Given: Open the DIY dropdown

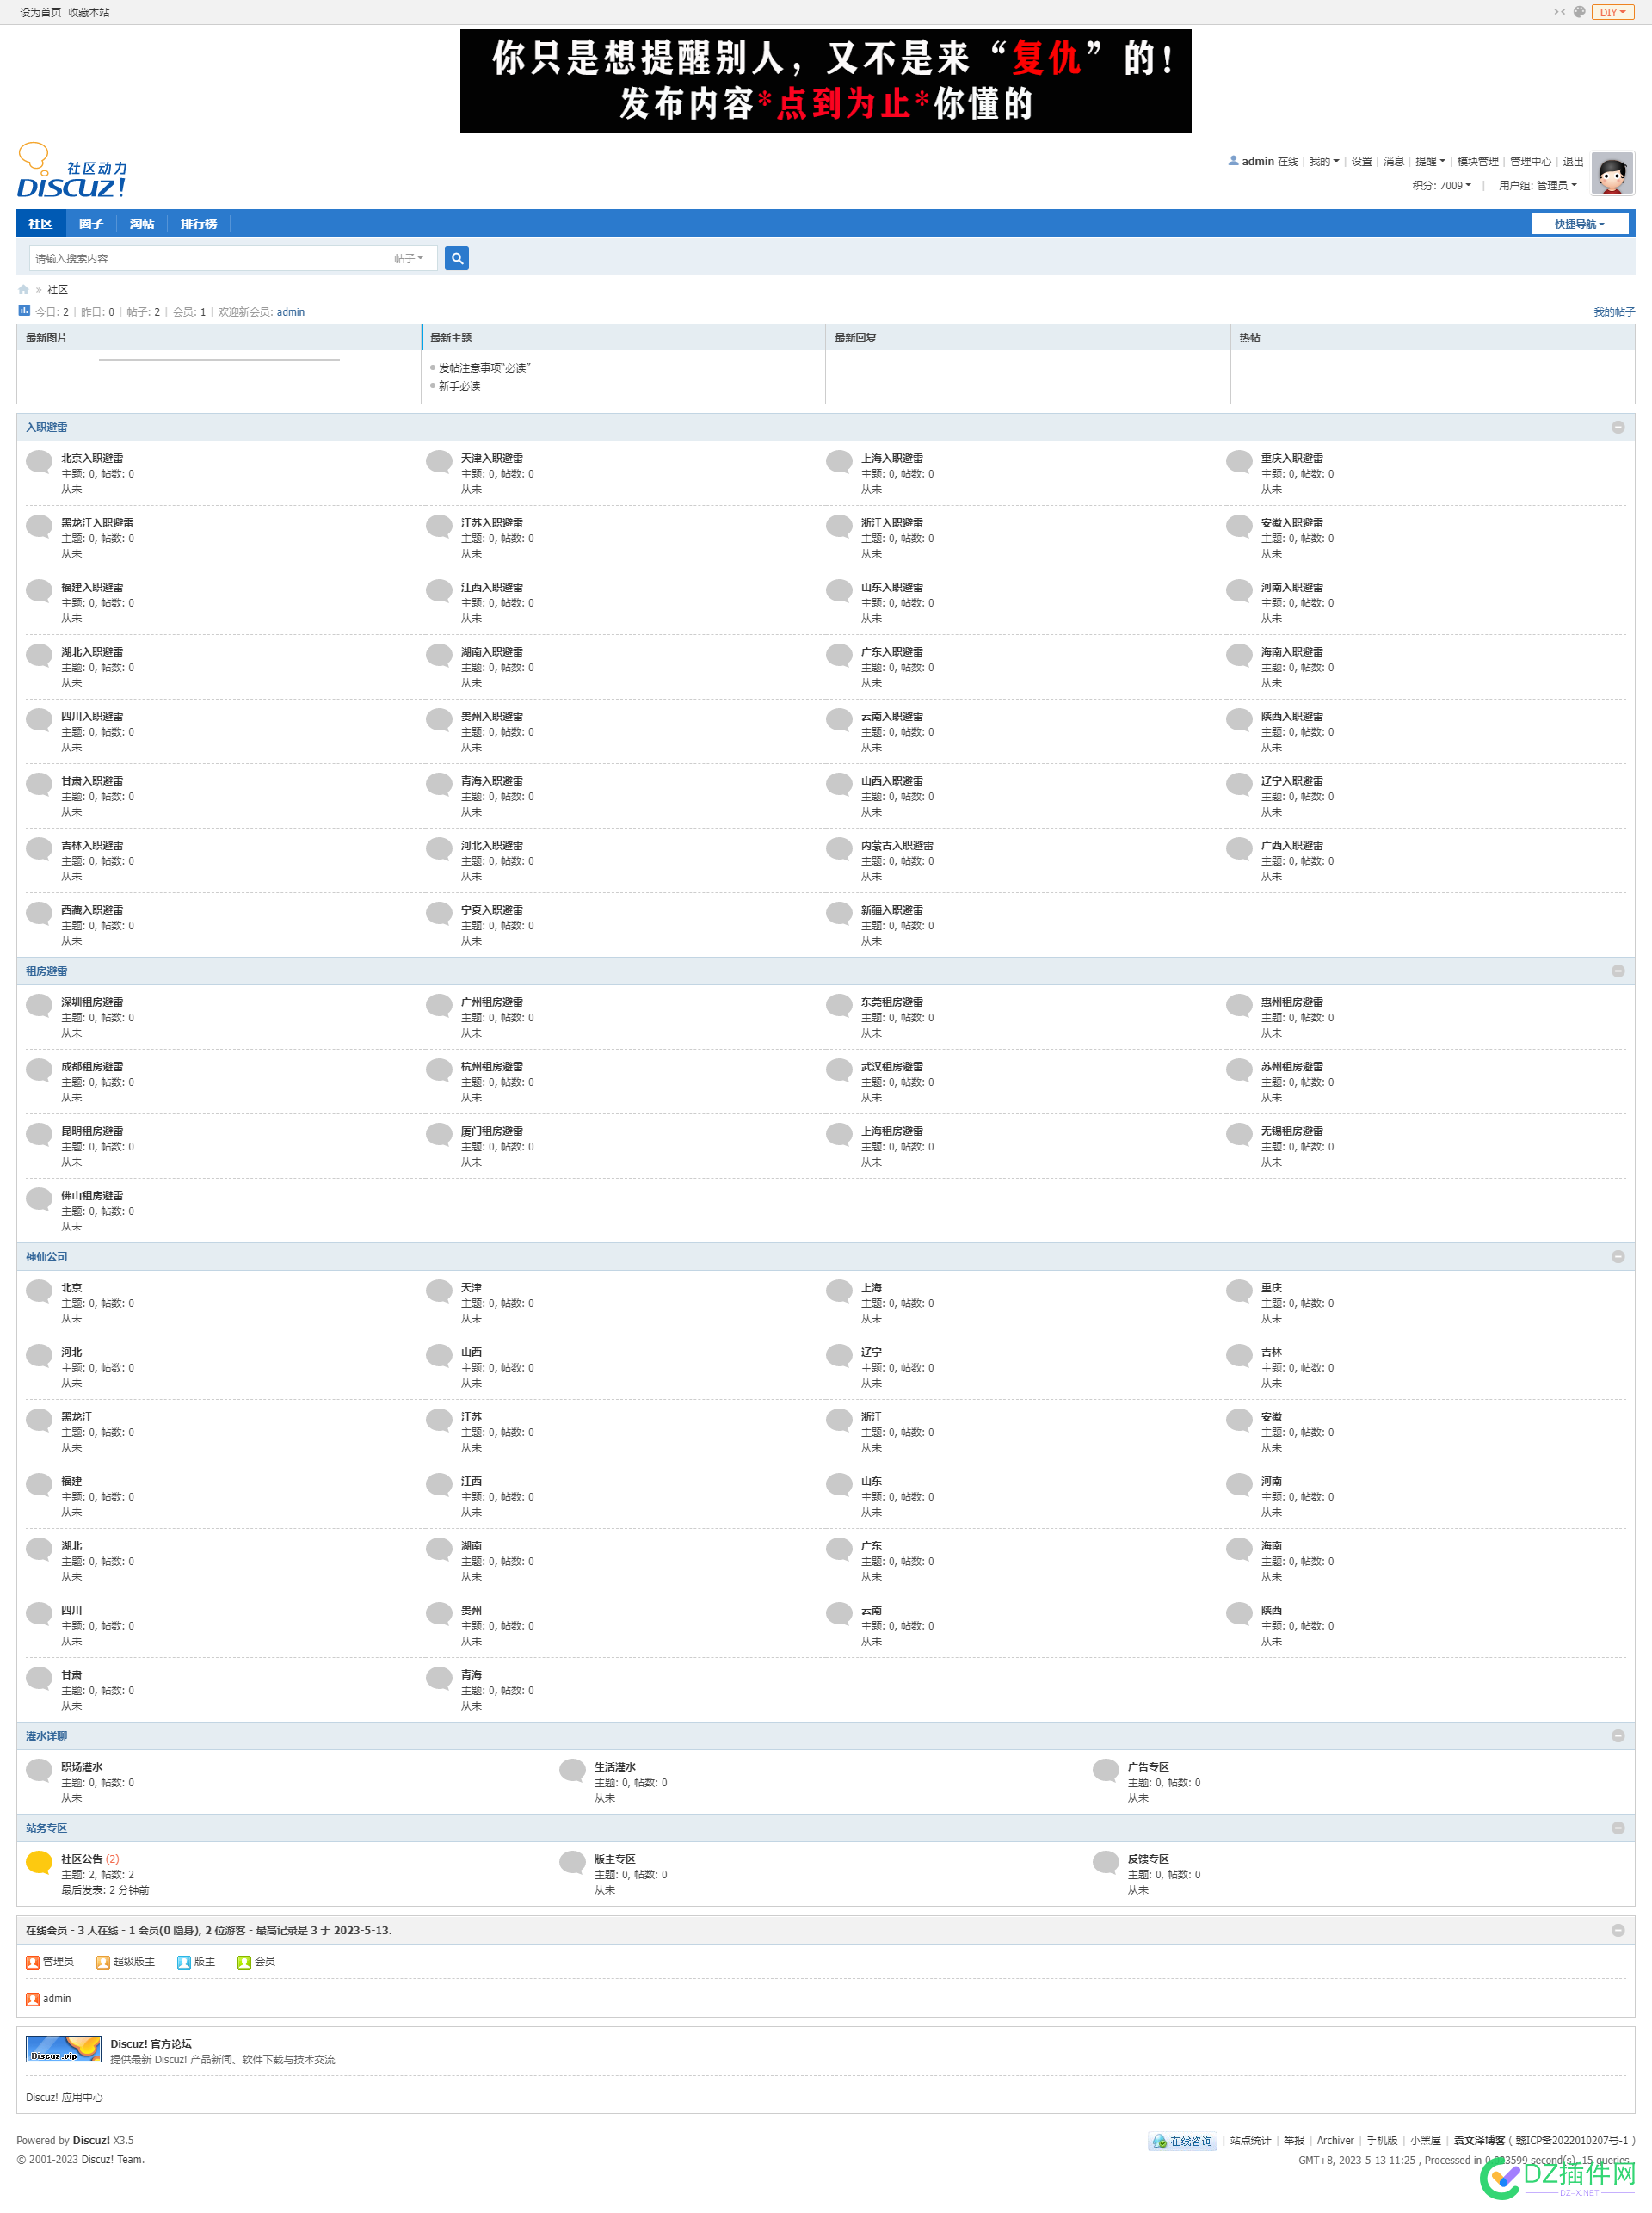Looking at the screenshot, I should tap(1612, 12).
